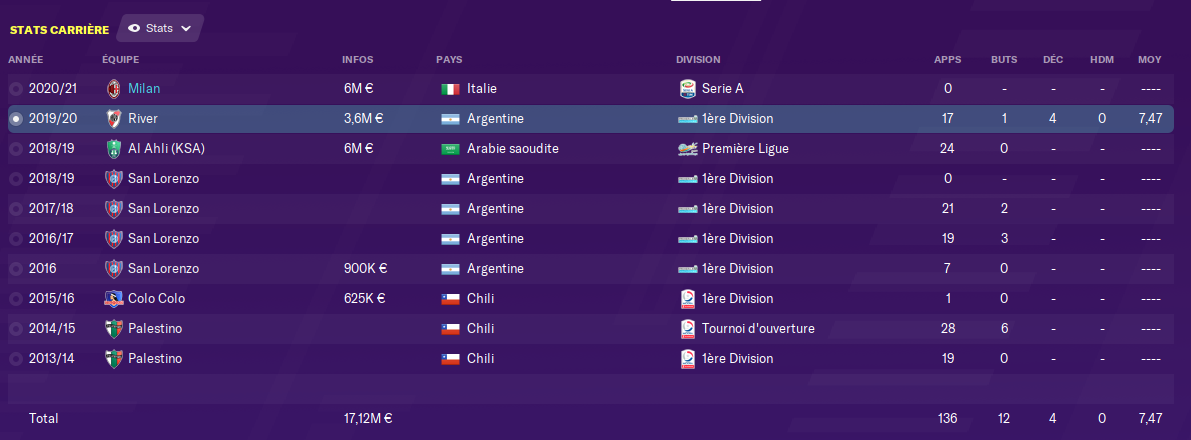Click the Serie A league logo
This screenshot has height=440, width=1191.
686,88
